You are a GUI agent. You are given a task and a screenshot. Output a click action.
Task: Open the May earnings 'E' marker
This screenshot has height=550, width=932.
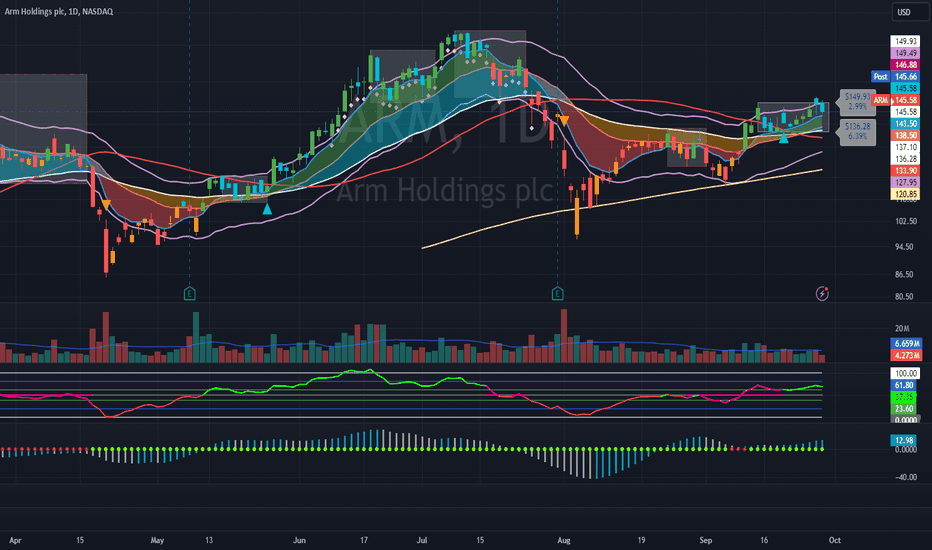coord(190,293)
